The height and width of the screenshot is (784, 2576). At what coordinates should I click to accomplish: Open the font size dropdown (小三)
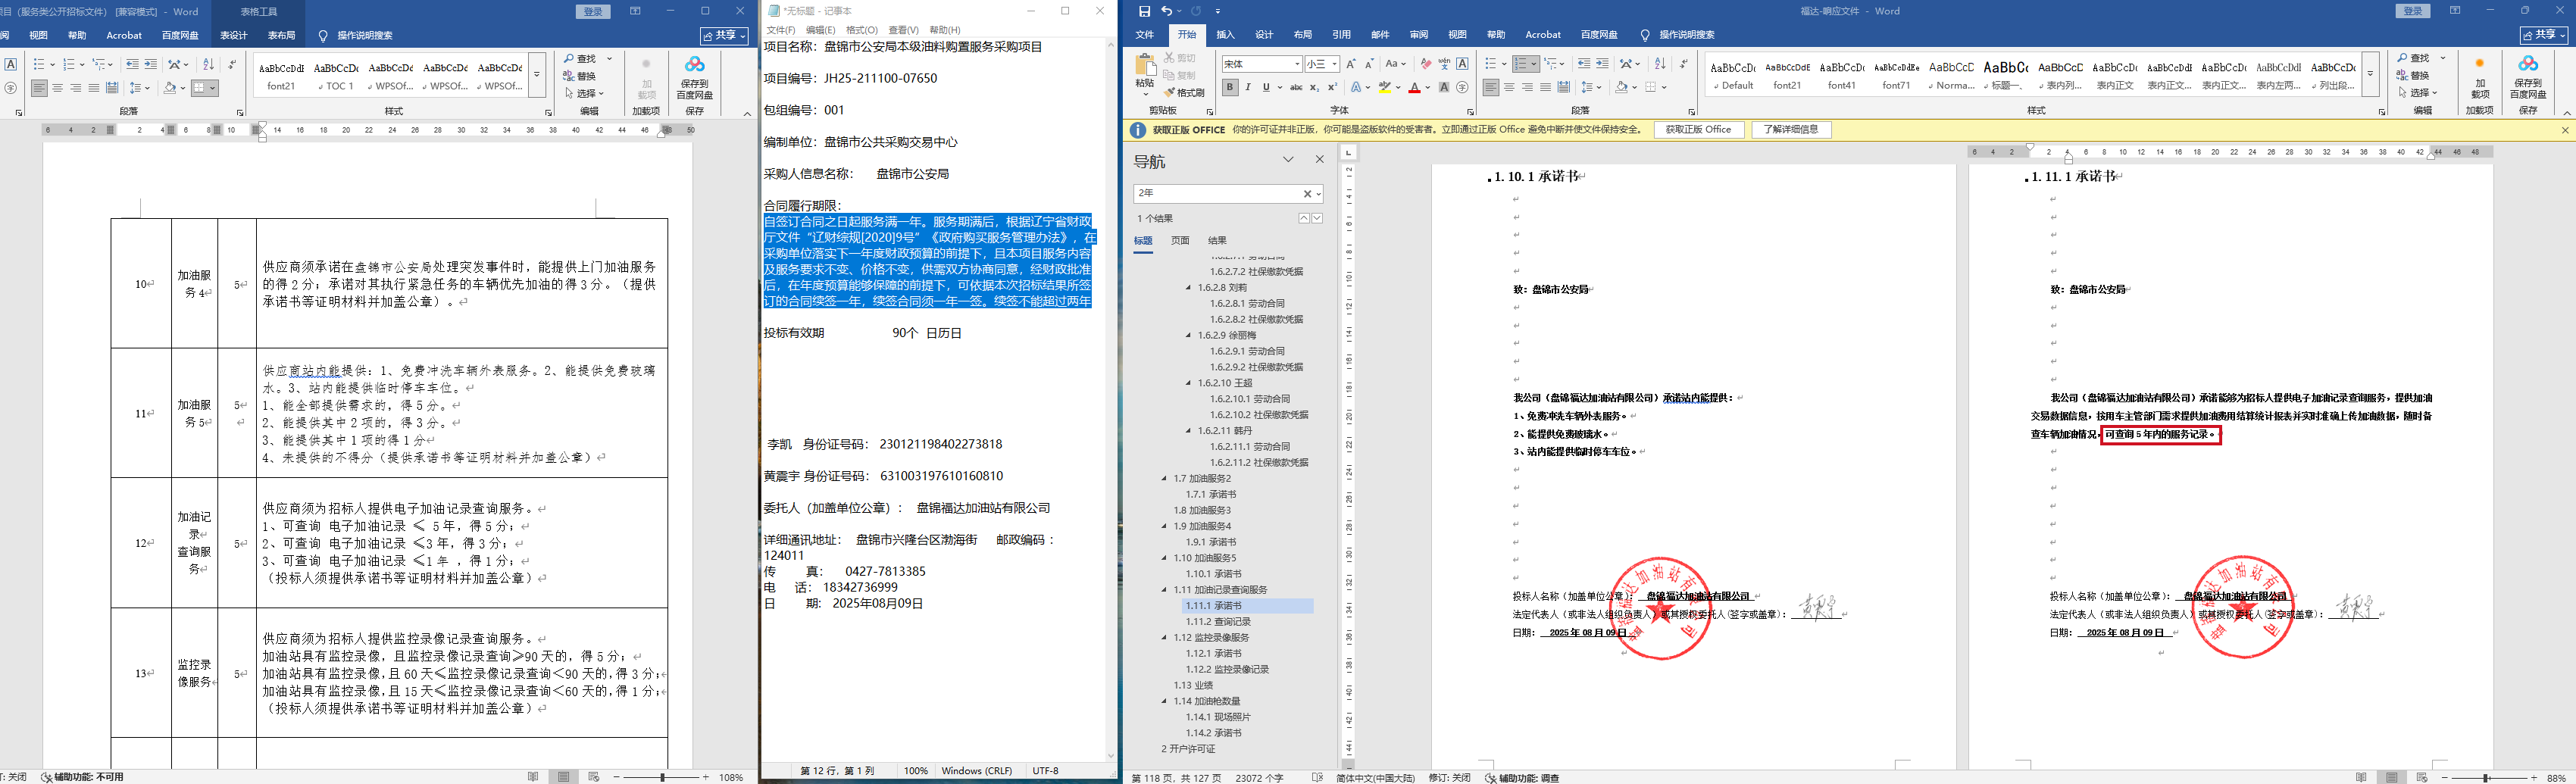[1334, 64]
